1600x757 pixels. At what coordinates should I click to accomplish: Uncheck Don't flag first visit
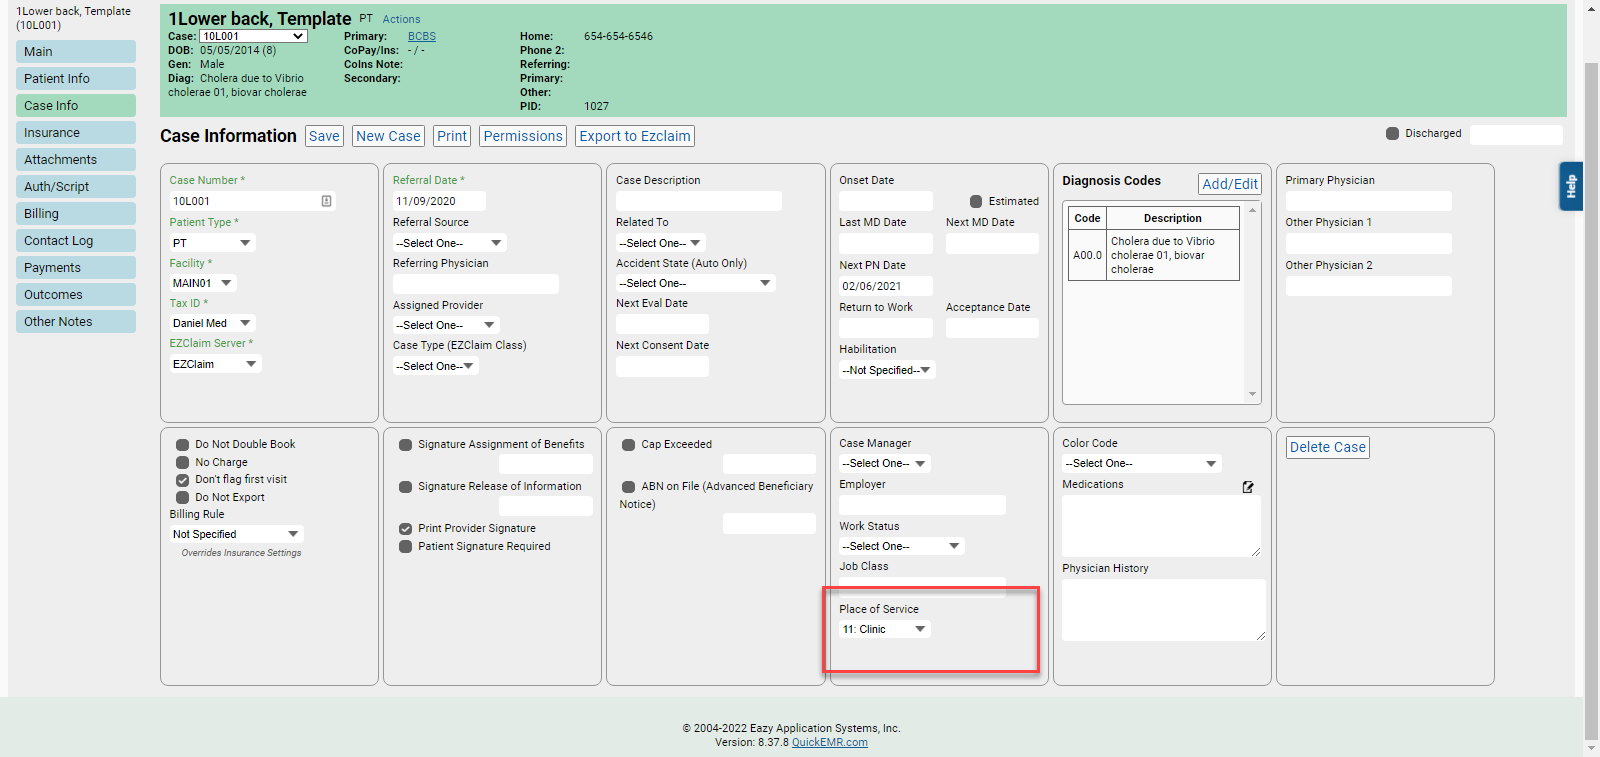[183, 480]
